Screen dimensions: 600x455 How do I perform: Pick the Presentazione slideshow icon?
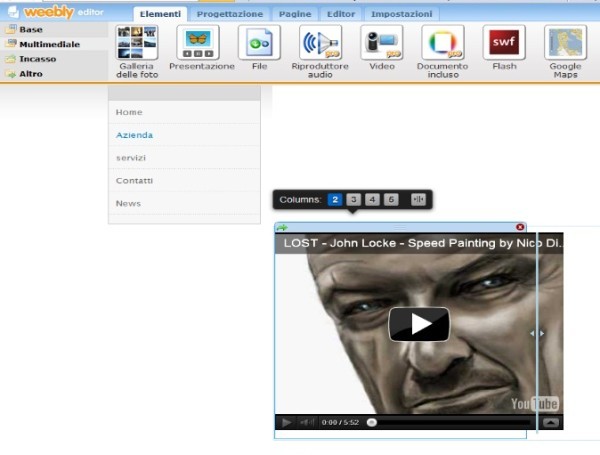197,43
